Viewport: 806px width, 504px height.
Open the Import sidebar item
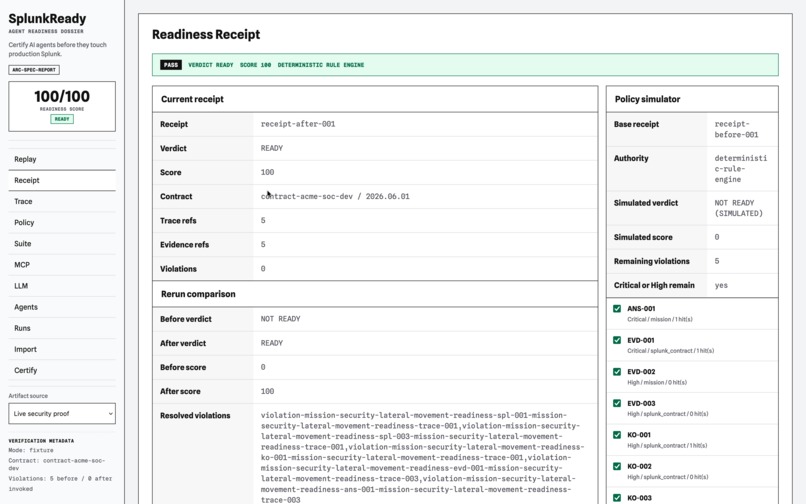62,349
